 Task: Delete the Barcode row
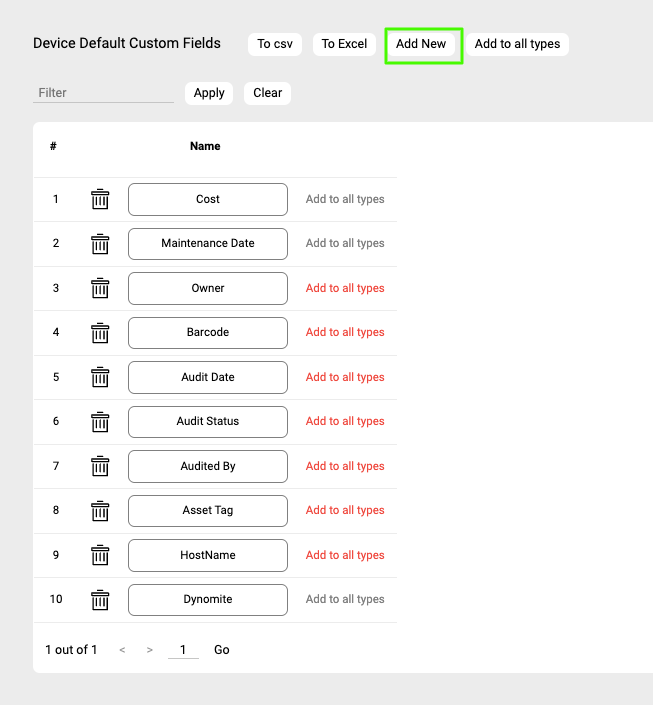(100, 333)
